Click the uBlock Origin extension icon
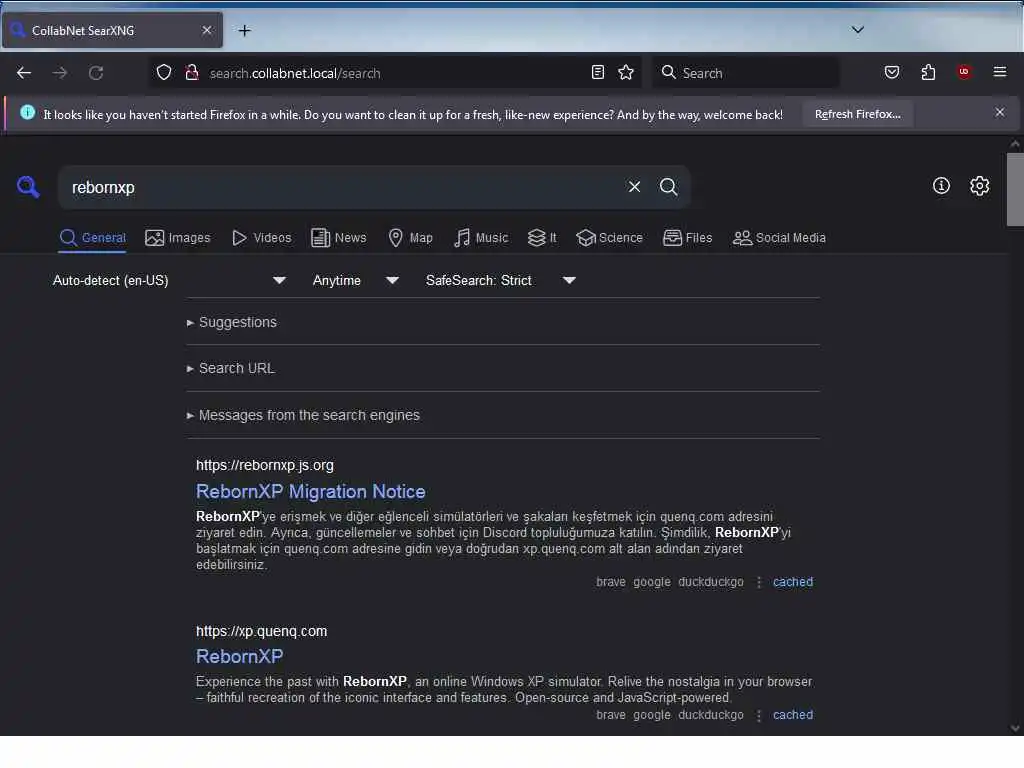1024x768 pixels. click(x=964, y=72)
